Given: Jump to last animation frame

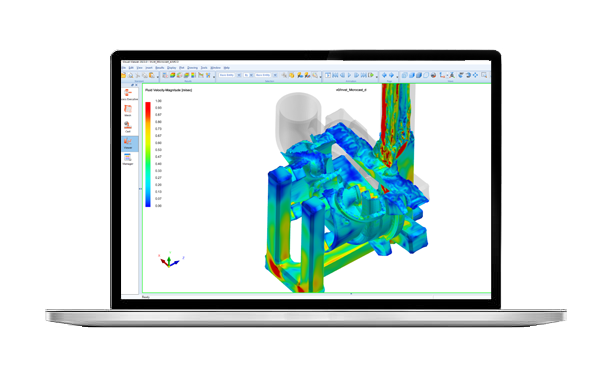Looking at the screenshot, I should tap(363, 75).
